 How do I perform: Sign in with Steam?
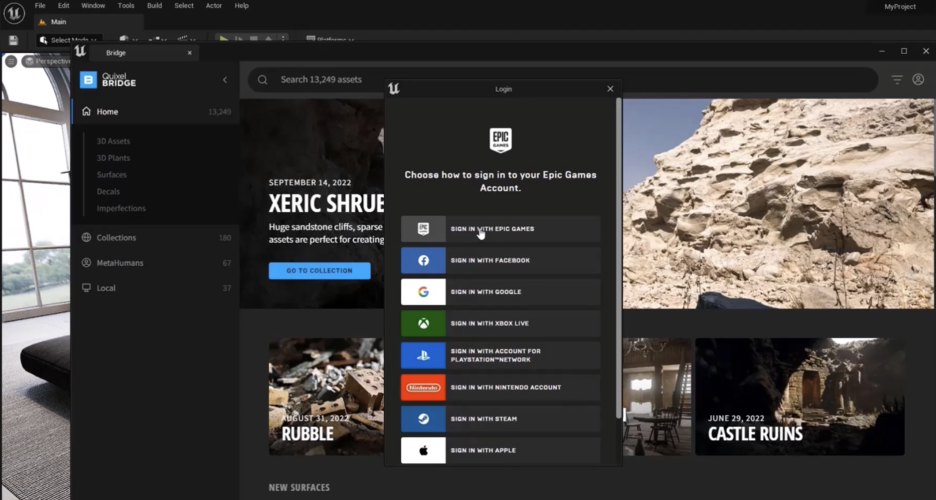pyautogui.click(x=500, y=419)
